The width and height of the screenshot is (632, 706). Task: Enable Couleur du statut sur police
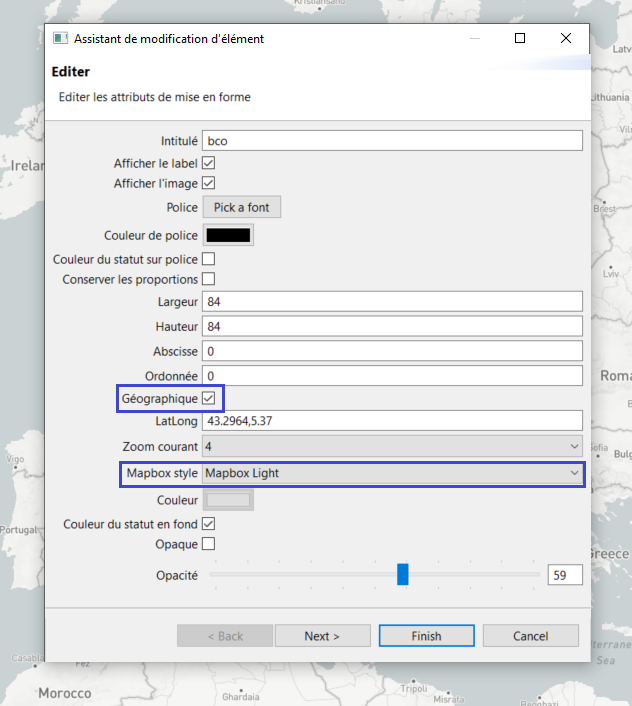pos(209,259)
